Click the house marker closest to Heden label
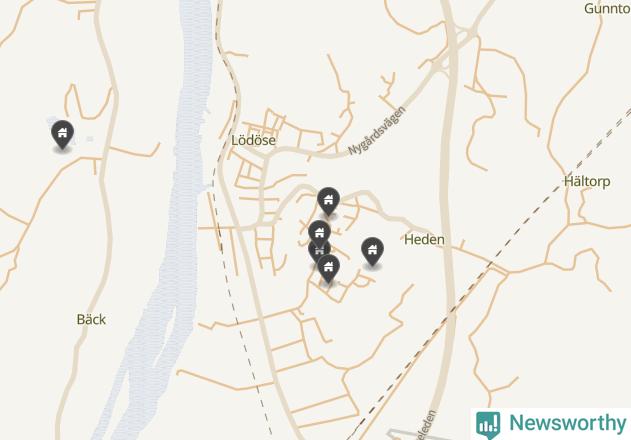631x440 pixels. click(372, 252)
